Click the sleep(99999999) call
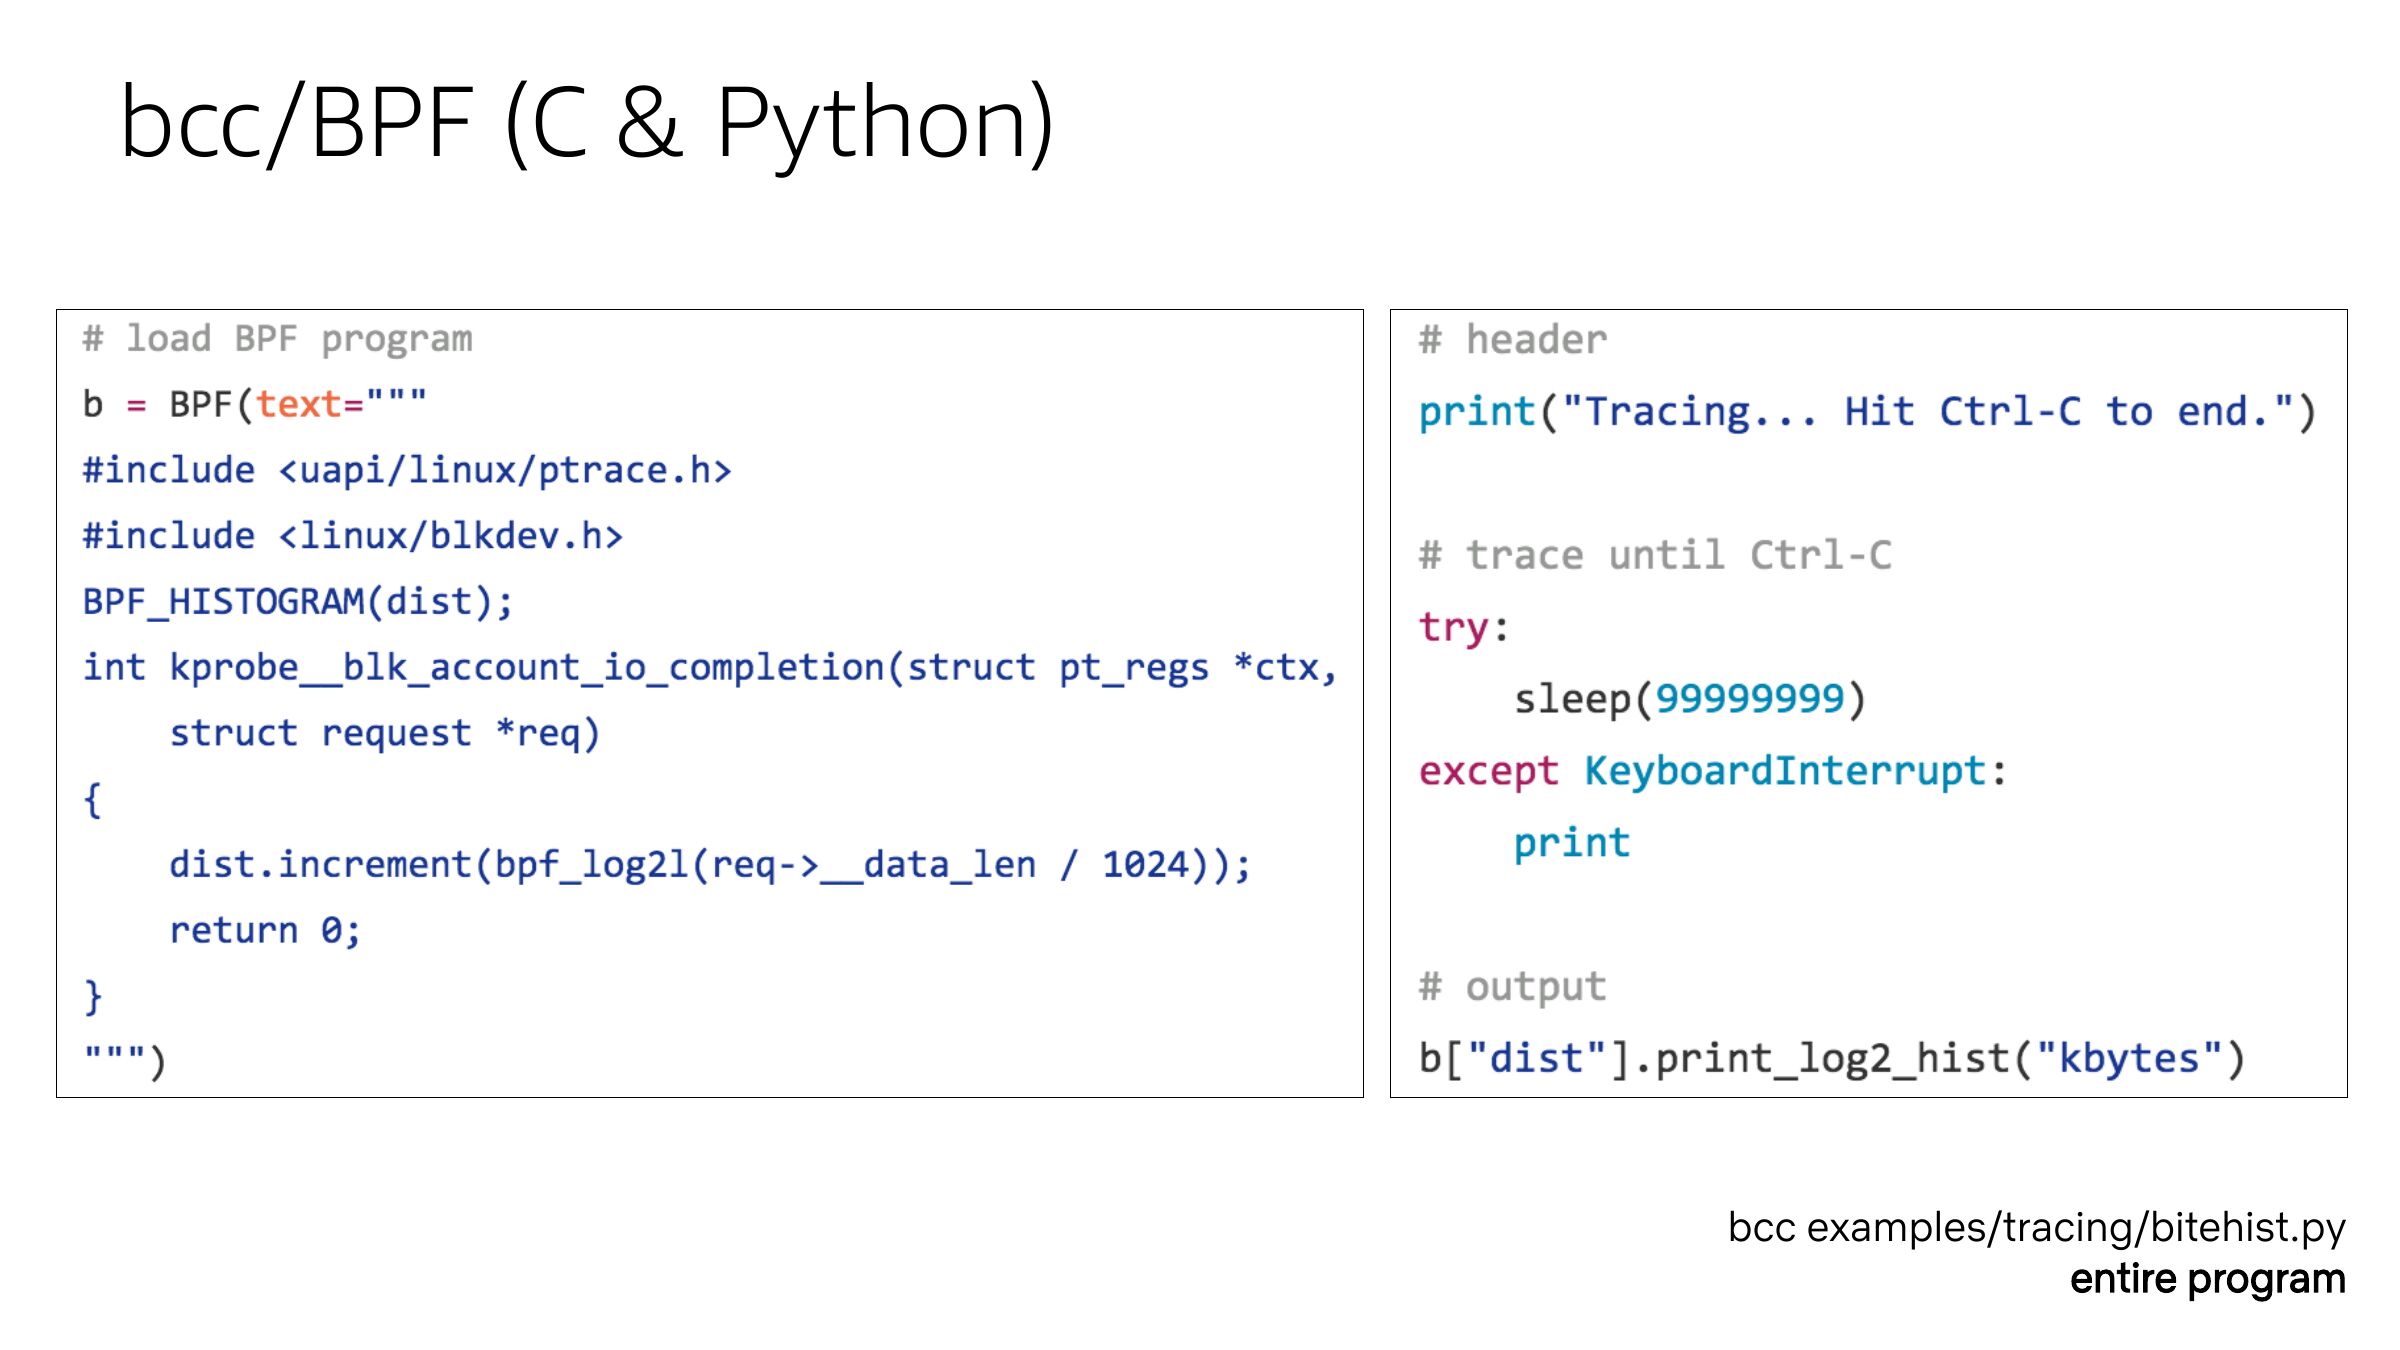 [x=1689, y=699]
